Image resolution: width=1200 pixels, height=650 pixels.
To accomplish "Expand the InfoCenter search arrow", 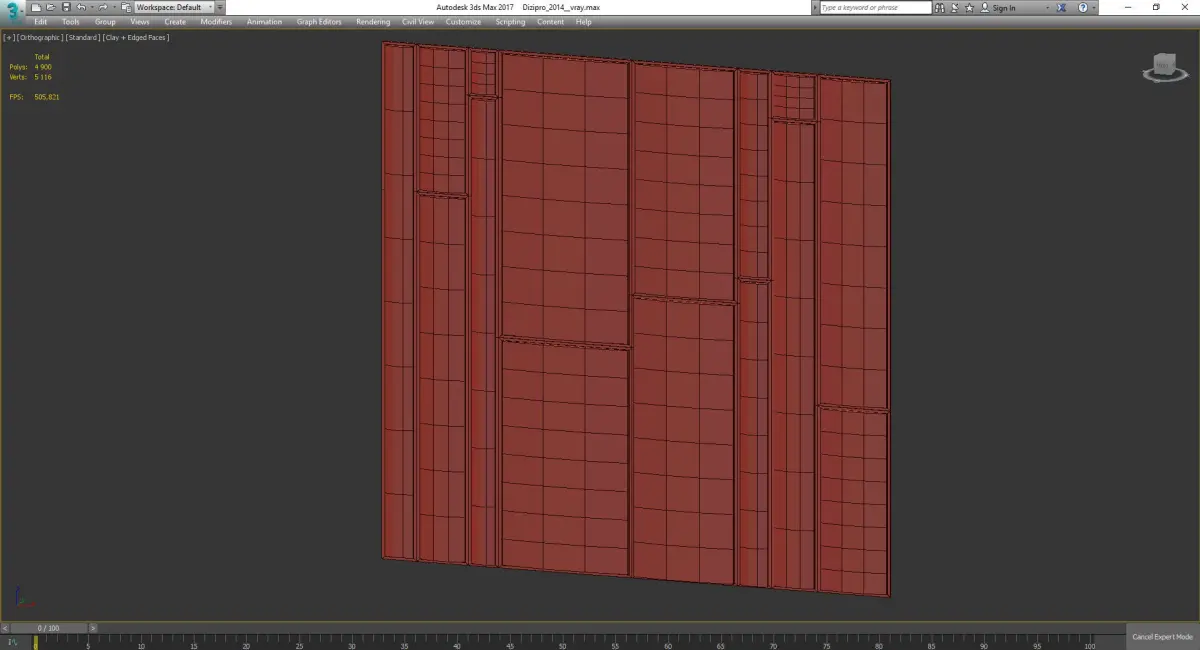I will click(815, 7).
